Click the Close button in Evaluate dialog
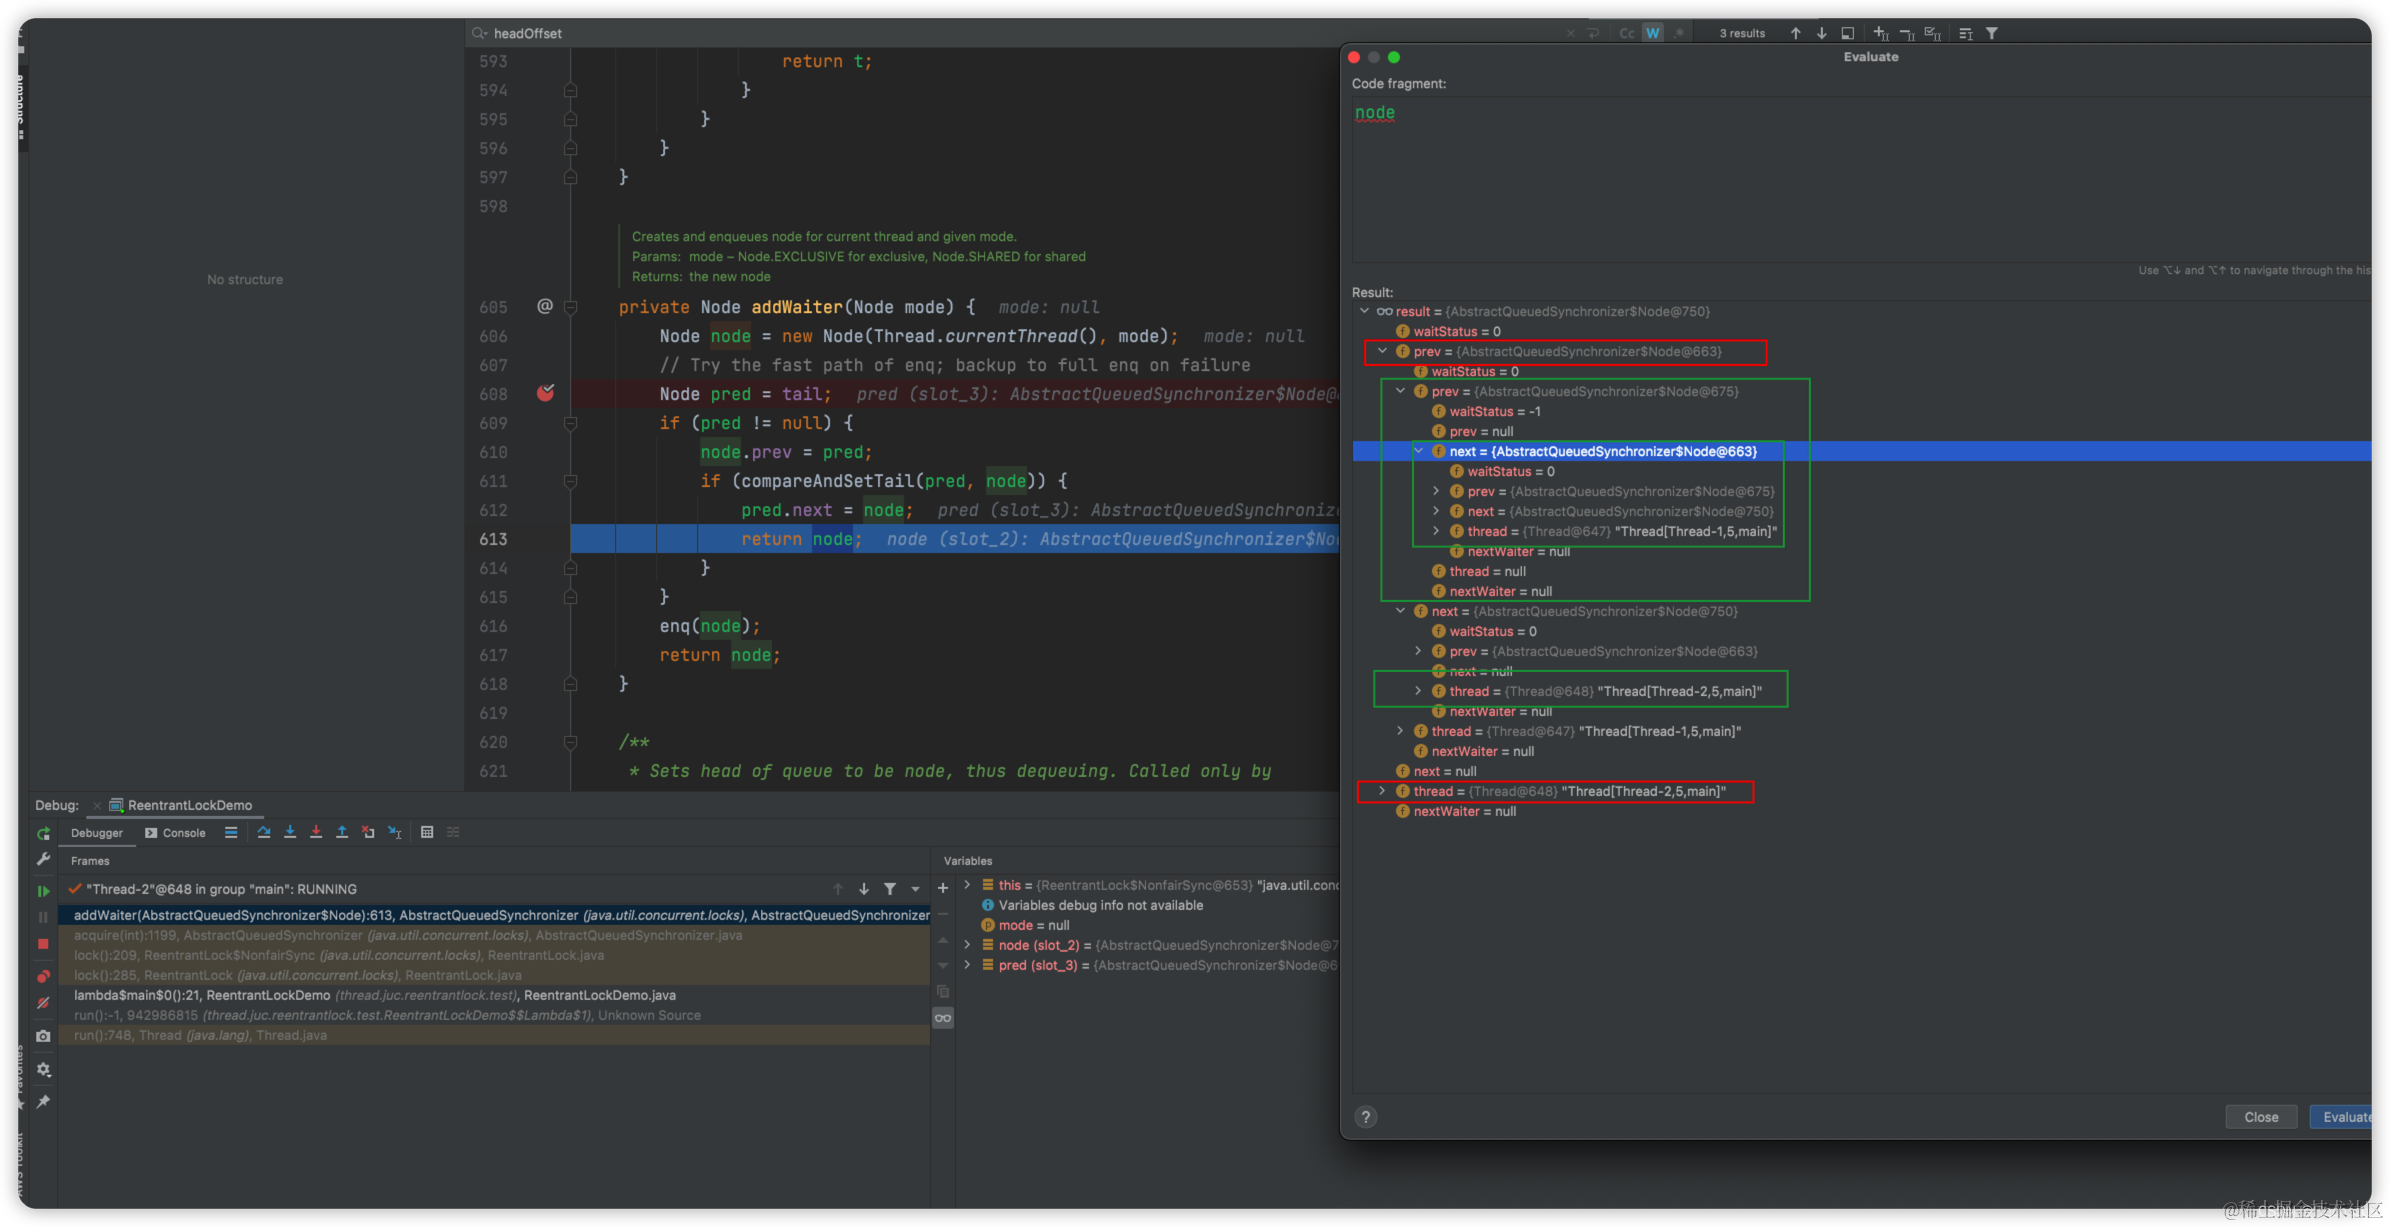This screenshot has height=1227, width=2390. coord(2260,1117)
